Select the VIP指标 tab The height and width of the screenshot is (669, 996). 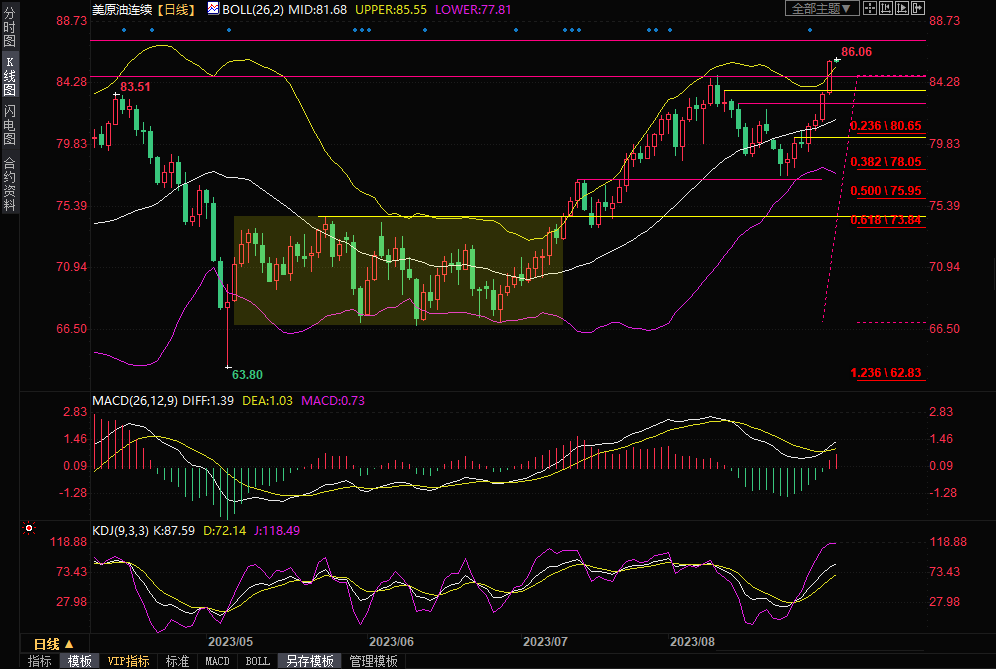(128, 661)
